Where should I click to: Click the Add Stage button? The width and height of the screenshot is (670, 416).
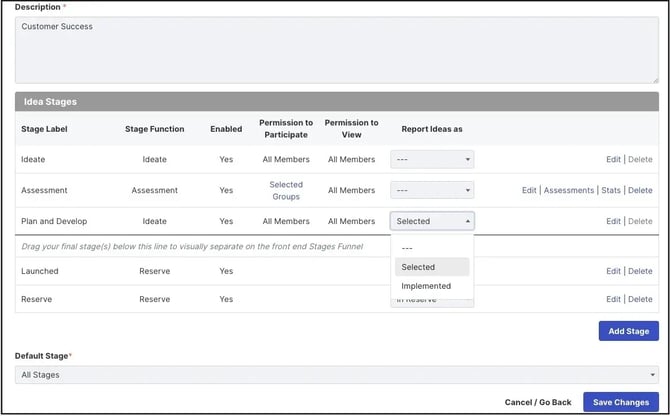[628, 331]
